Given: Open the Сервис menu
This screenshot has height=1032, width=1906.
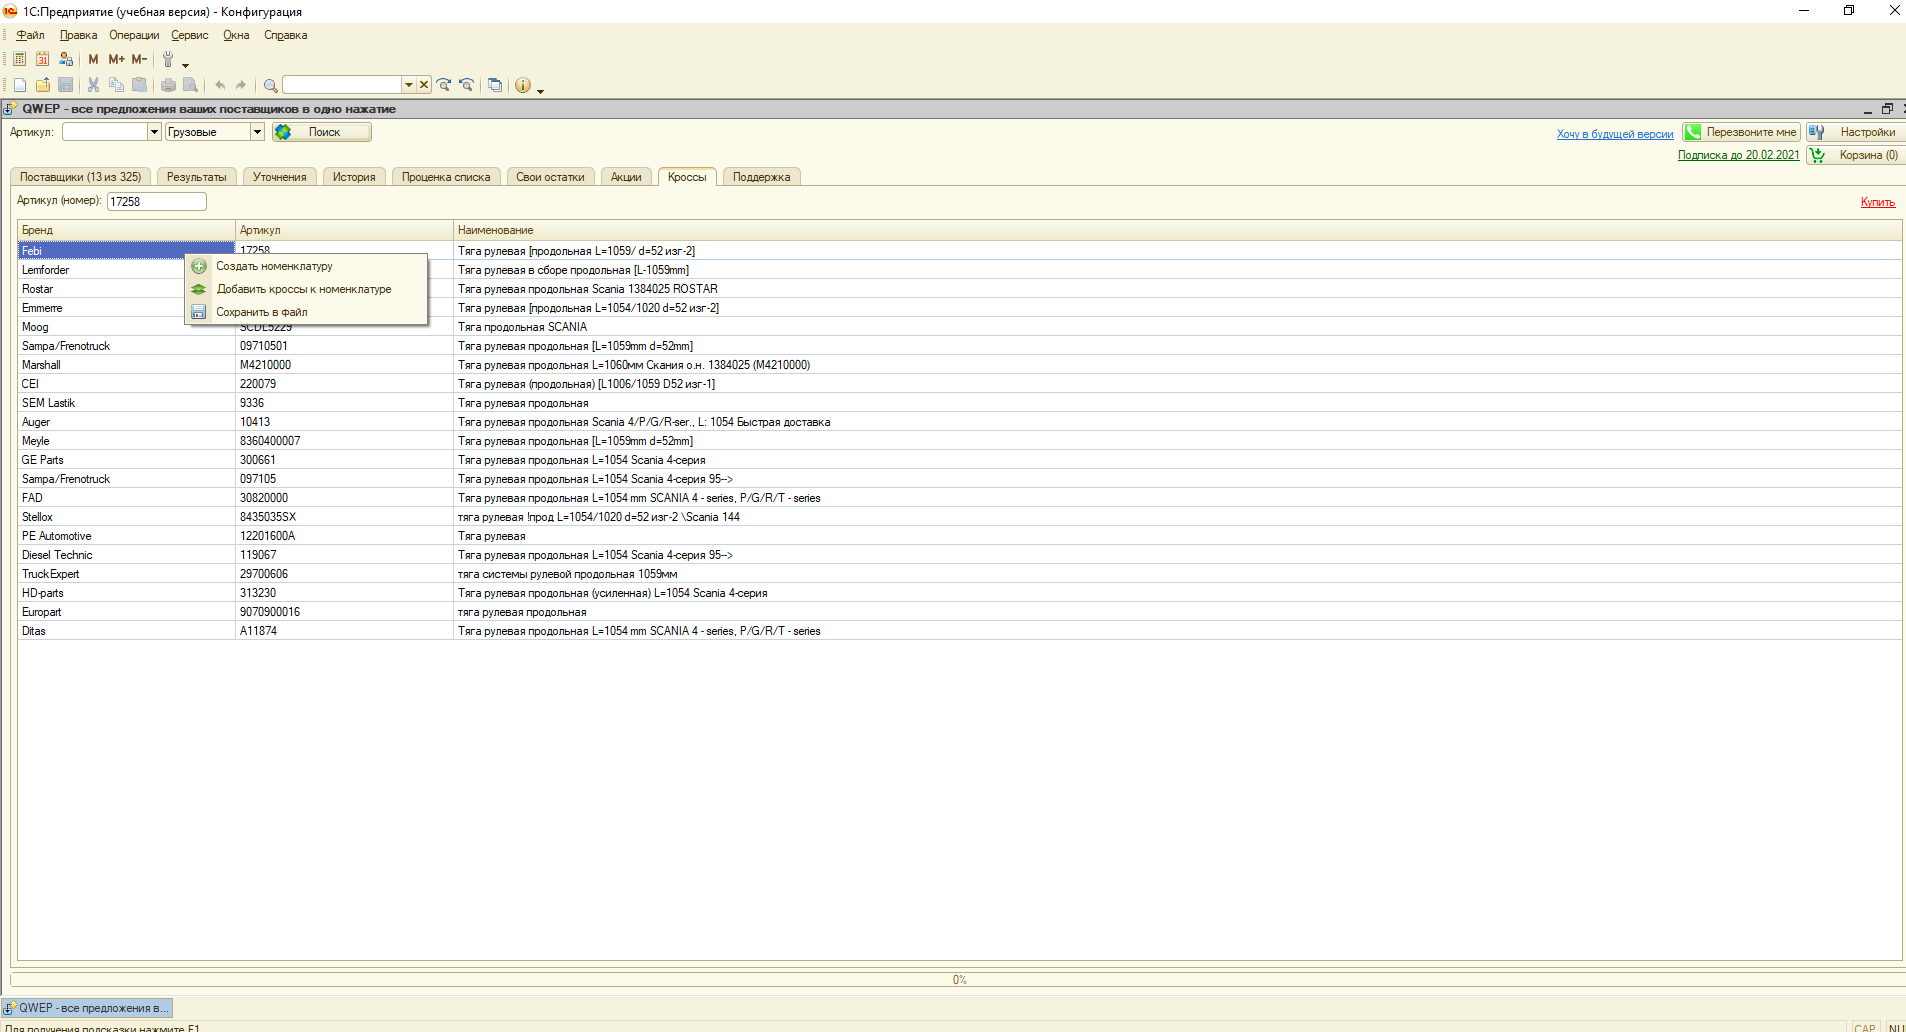Looking at the screenshot, I should (x=190, y=35).
